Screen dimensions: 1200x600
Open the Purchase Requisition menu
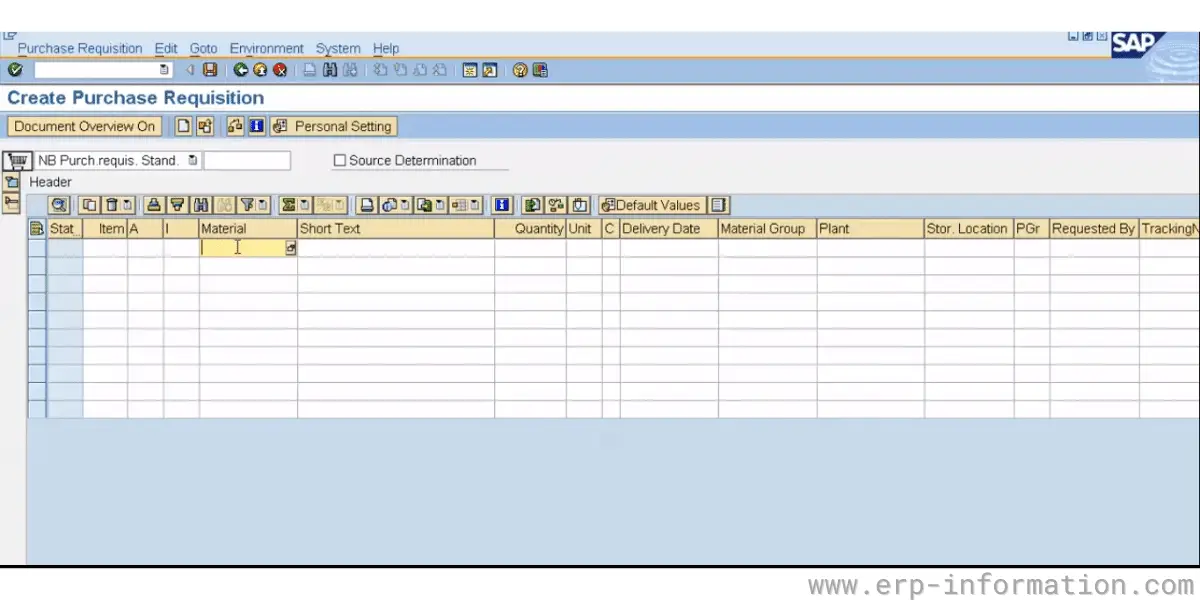[x=79, y=48]
